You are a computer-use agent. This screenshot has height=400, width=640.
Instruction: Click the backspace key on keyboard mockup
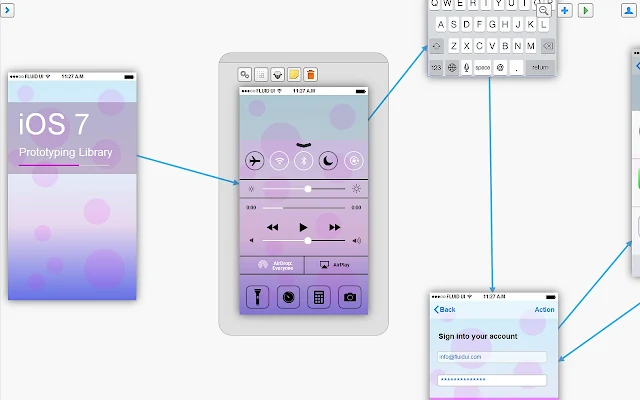point(548,46)
